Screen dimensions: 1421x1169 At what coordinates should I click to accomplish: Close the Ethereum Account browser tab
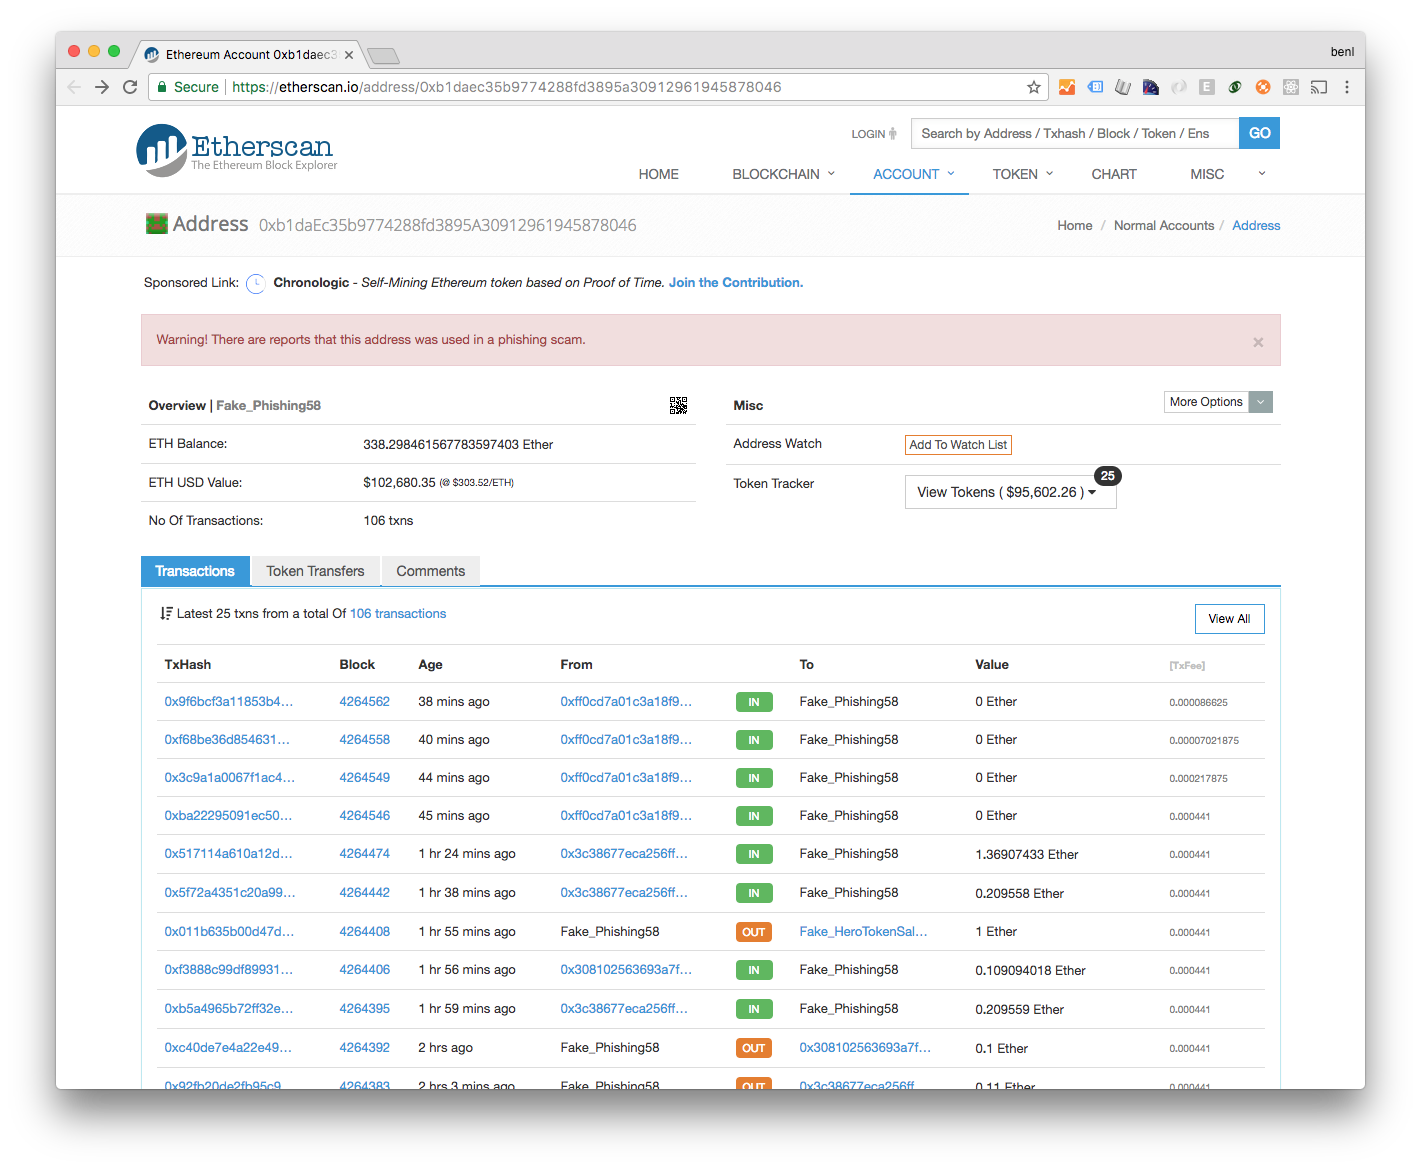(x=349, y=55)
